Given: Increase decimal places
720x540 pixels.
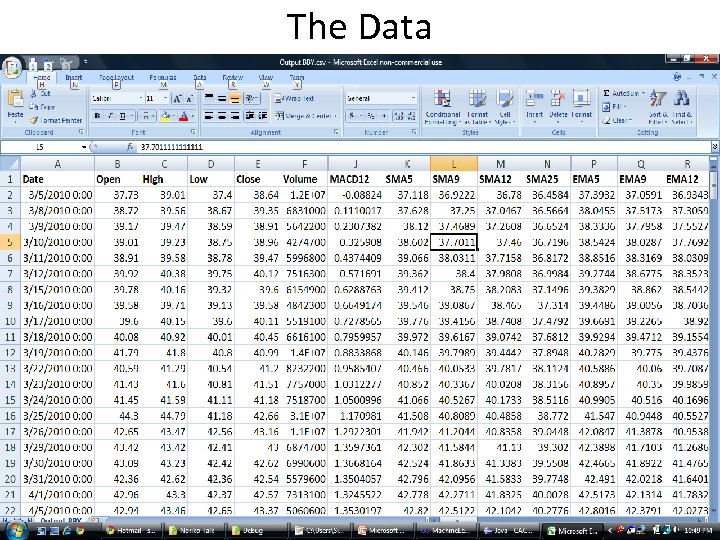Looking at the screenshot, I should point(399,116).
